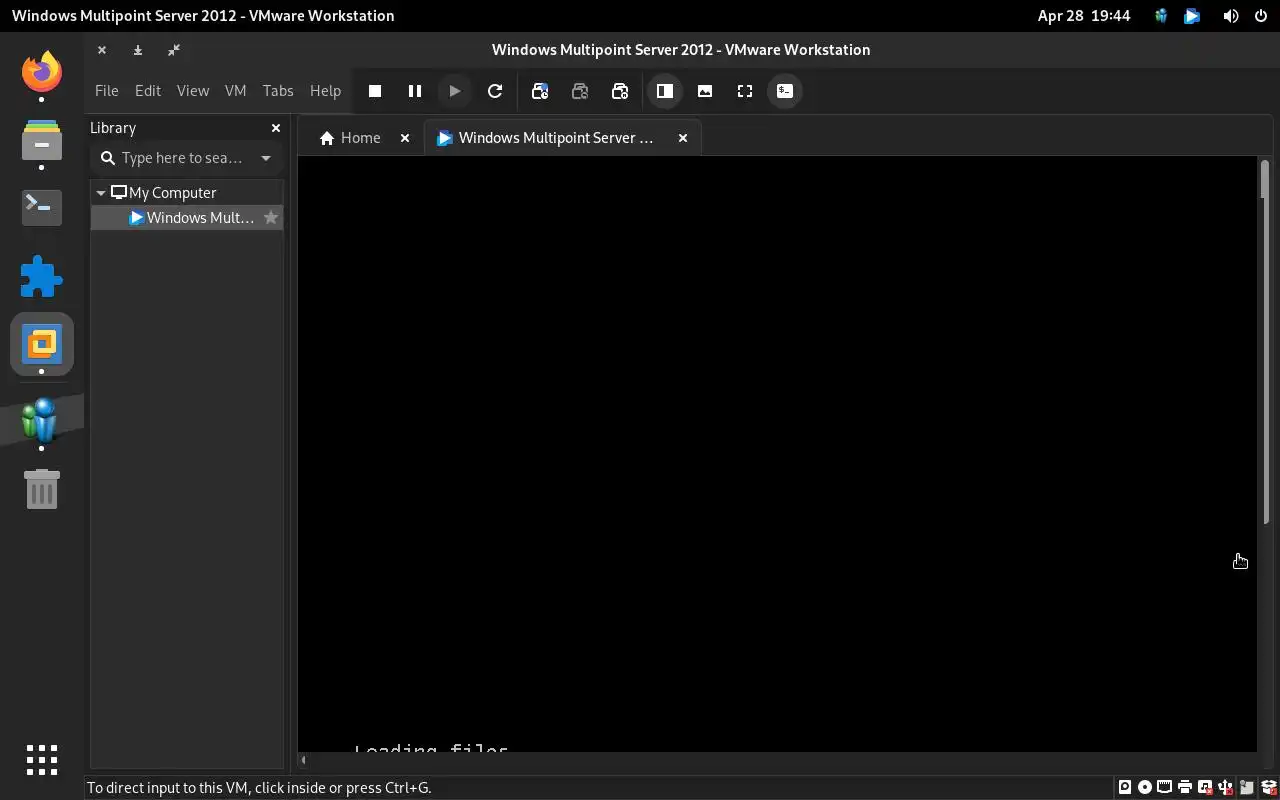Screen dimensions: 1280x800
Task: Open Terminal from the dock
Action: coord(42,207)
